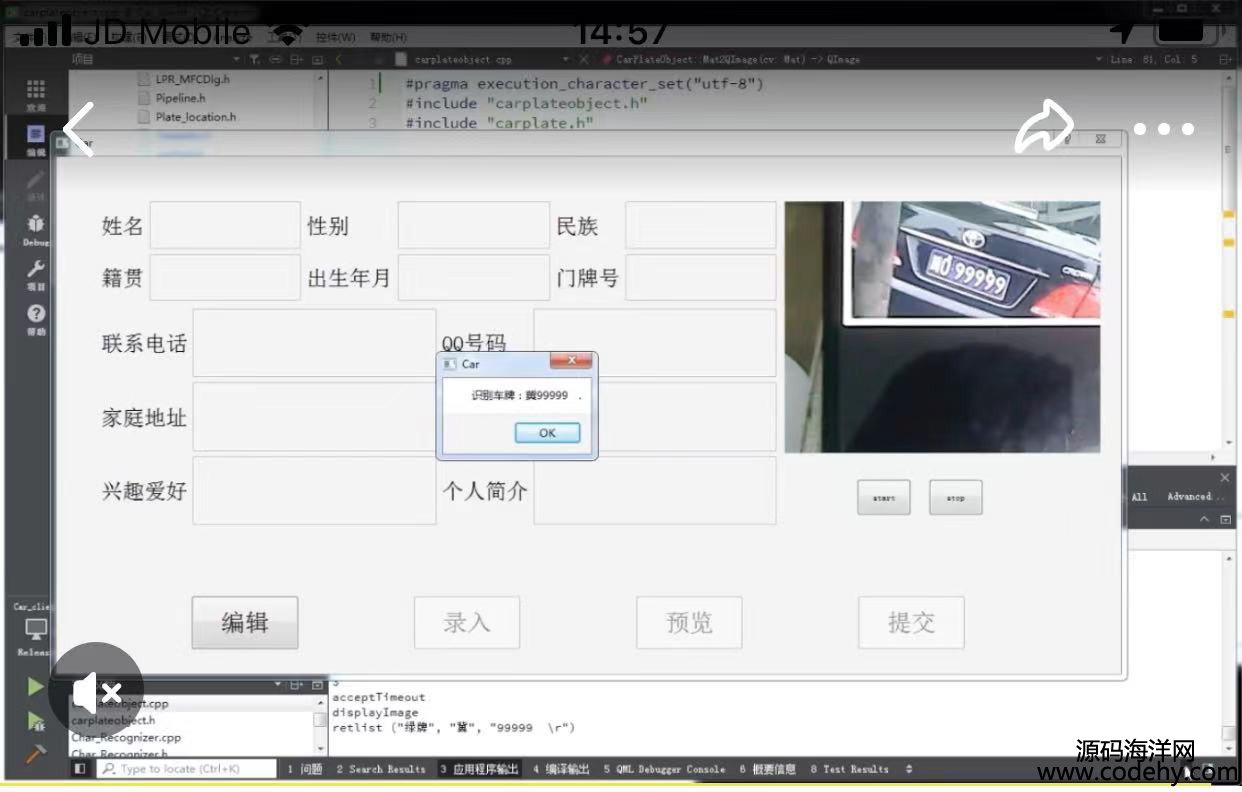The height and width of the screenshot is (792, 1242).
Task: Focus the 门牌号 input field
Action: click(701, 277)
